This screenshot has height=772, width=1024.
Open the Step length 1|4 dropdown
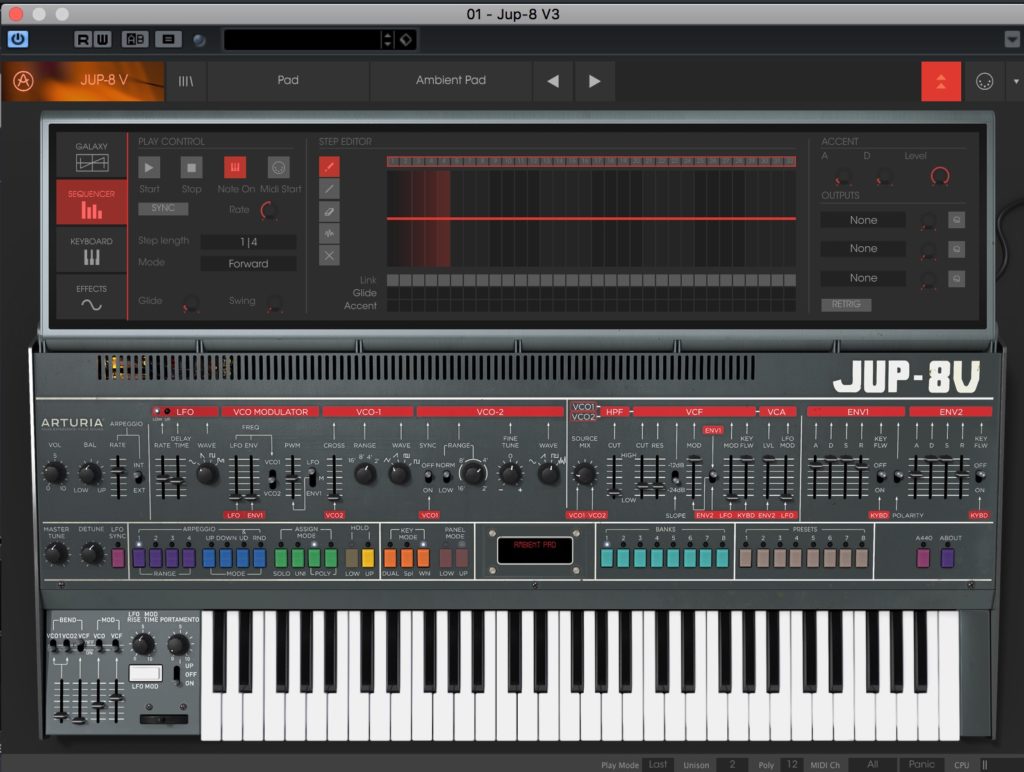pyautogui.click(x=248, y=242)
